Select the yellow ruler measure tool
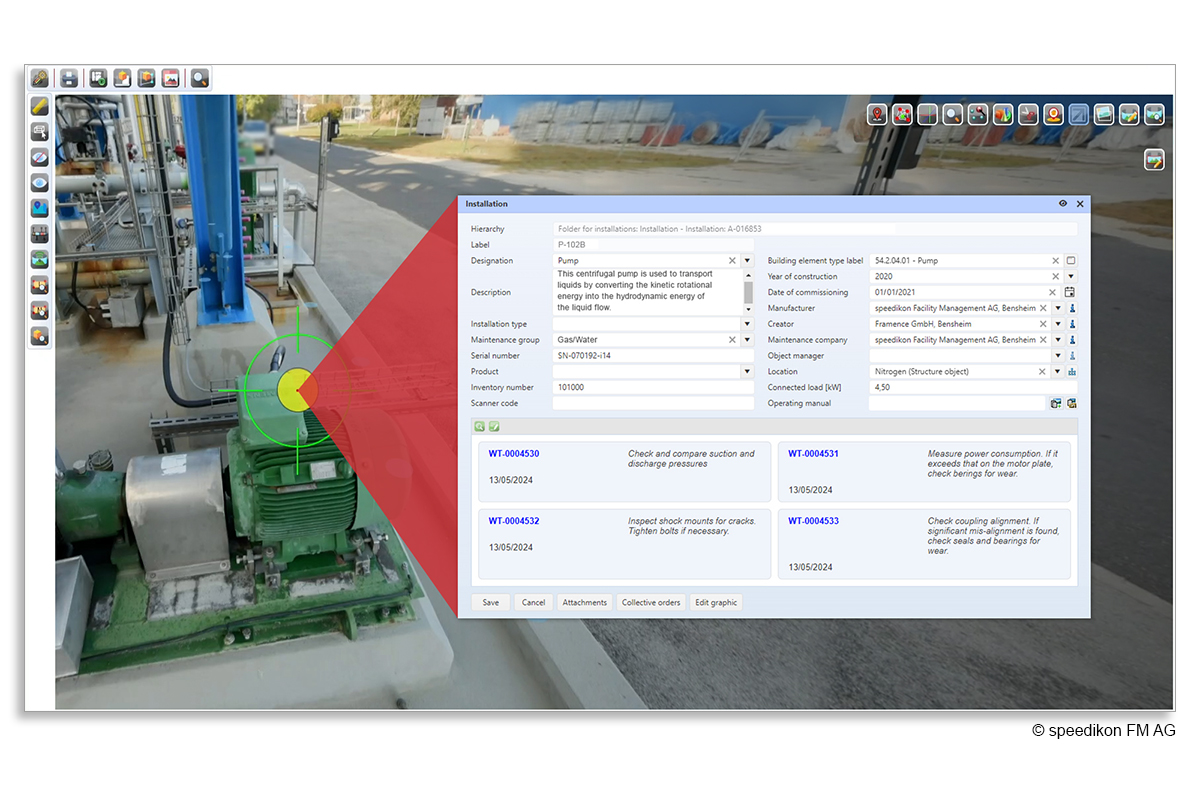 pyautogui.click(x=40, y=105)
